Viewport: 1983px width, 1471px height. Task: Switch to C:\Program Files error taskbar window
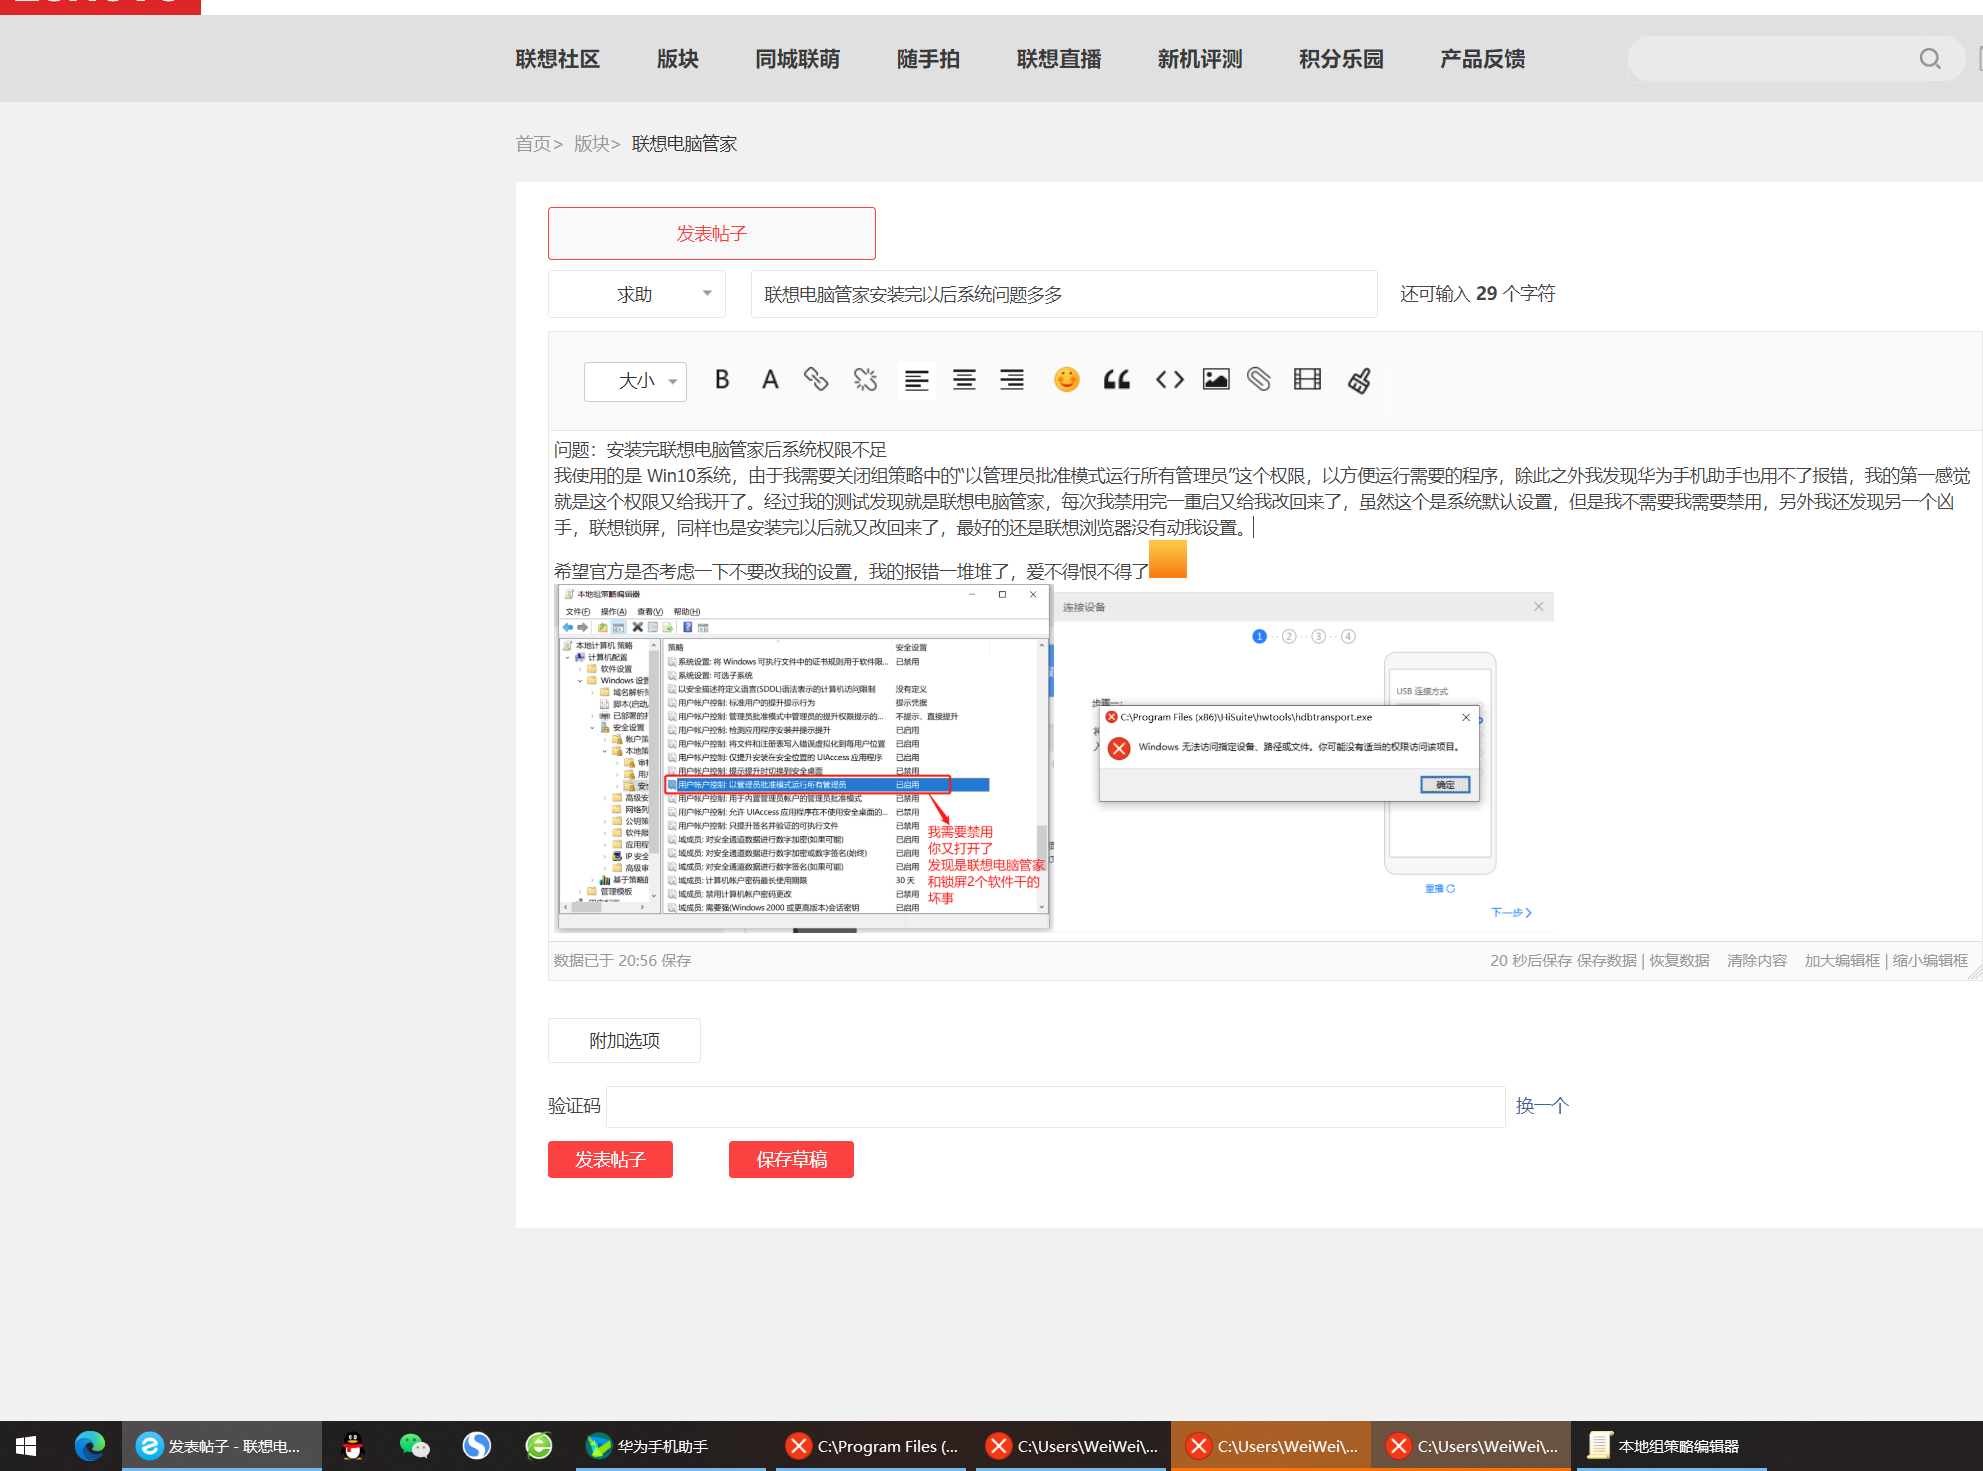[871, 1446]
